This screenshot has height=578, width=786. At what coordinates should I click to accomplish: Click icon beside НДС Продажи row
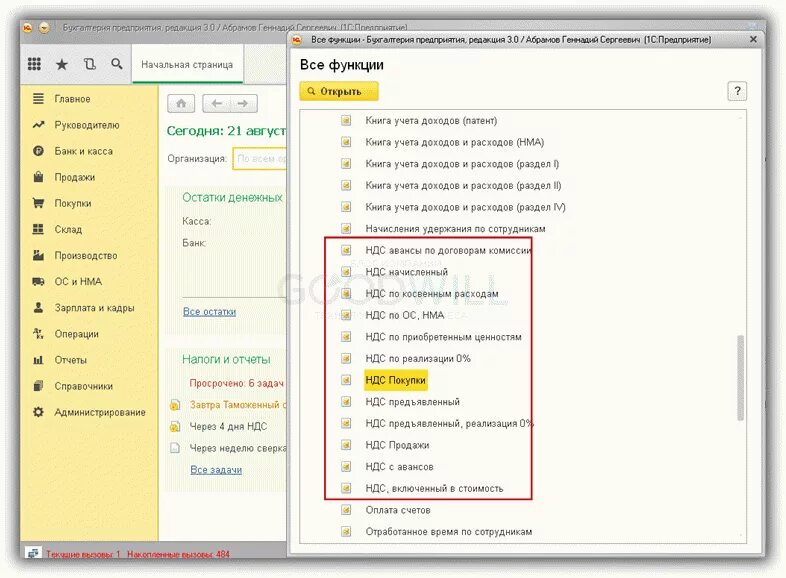(346, 445)
